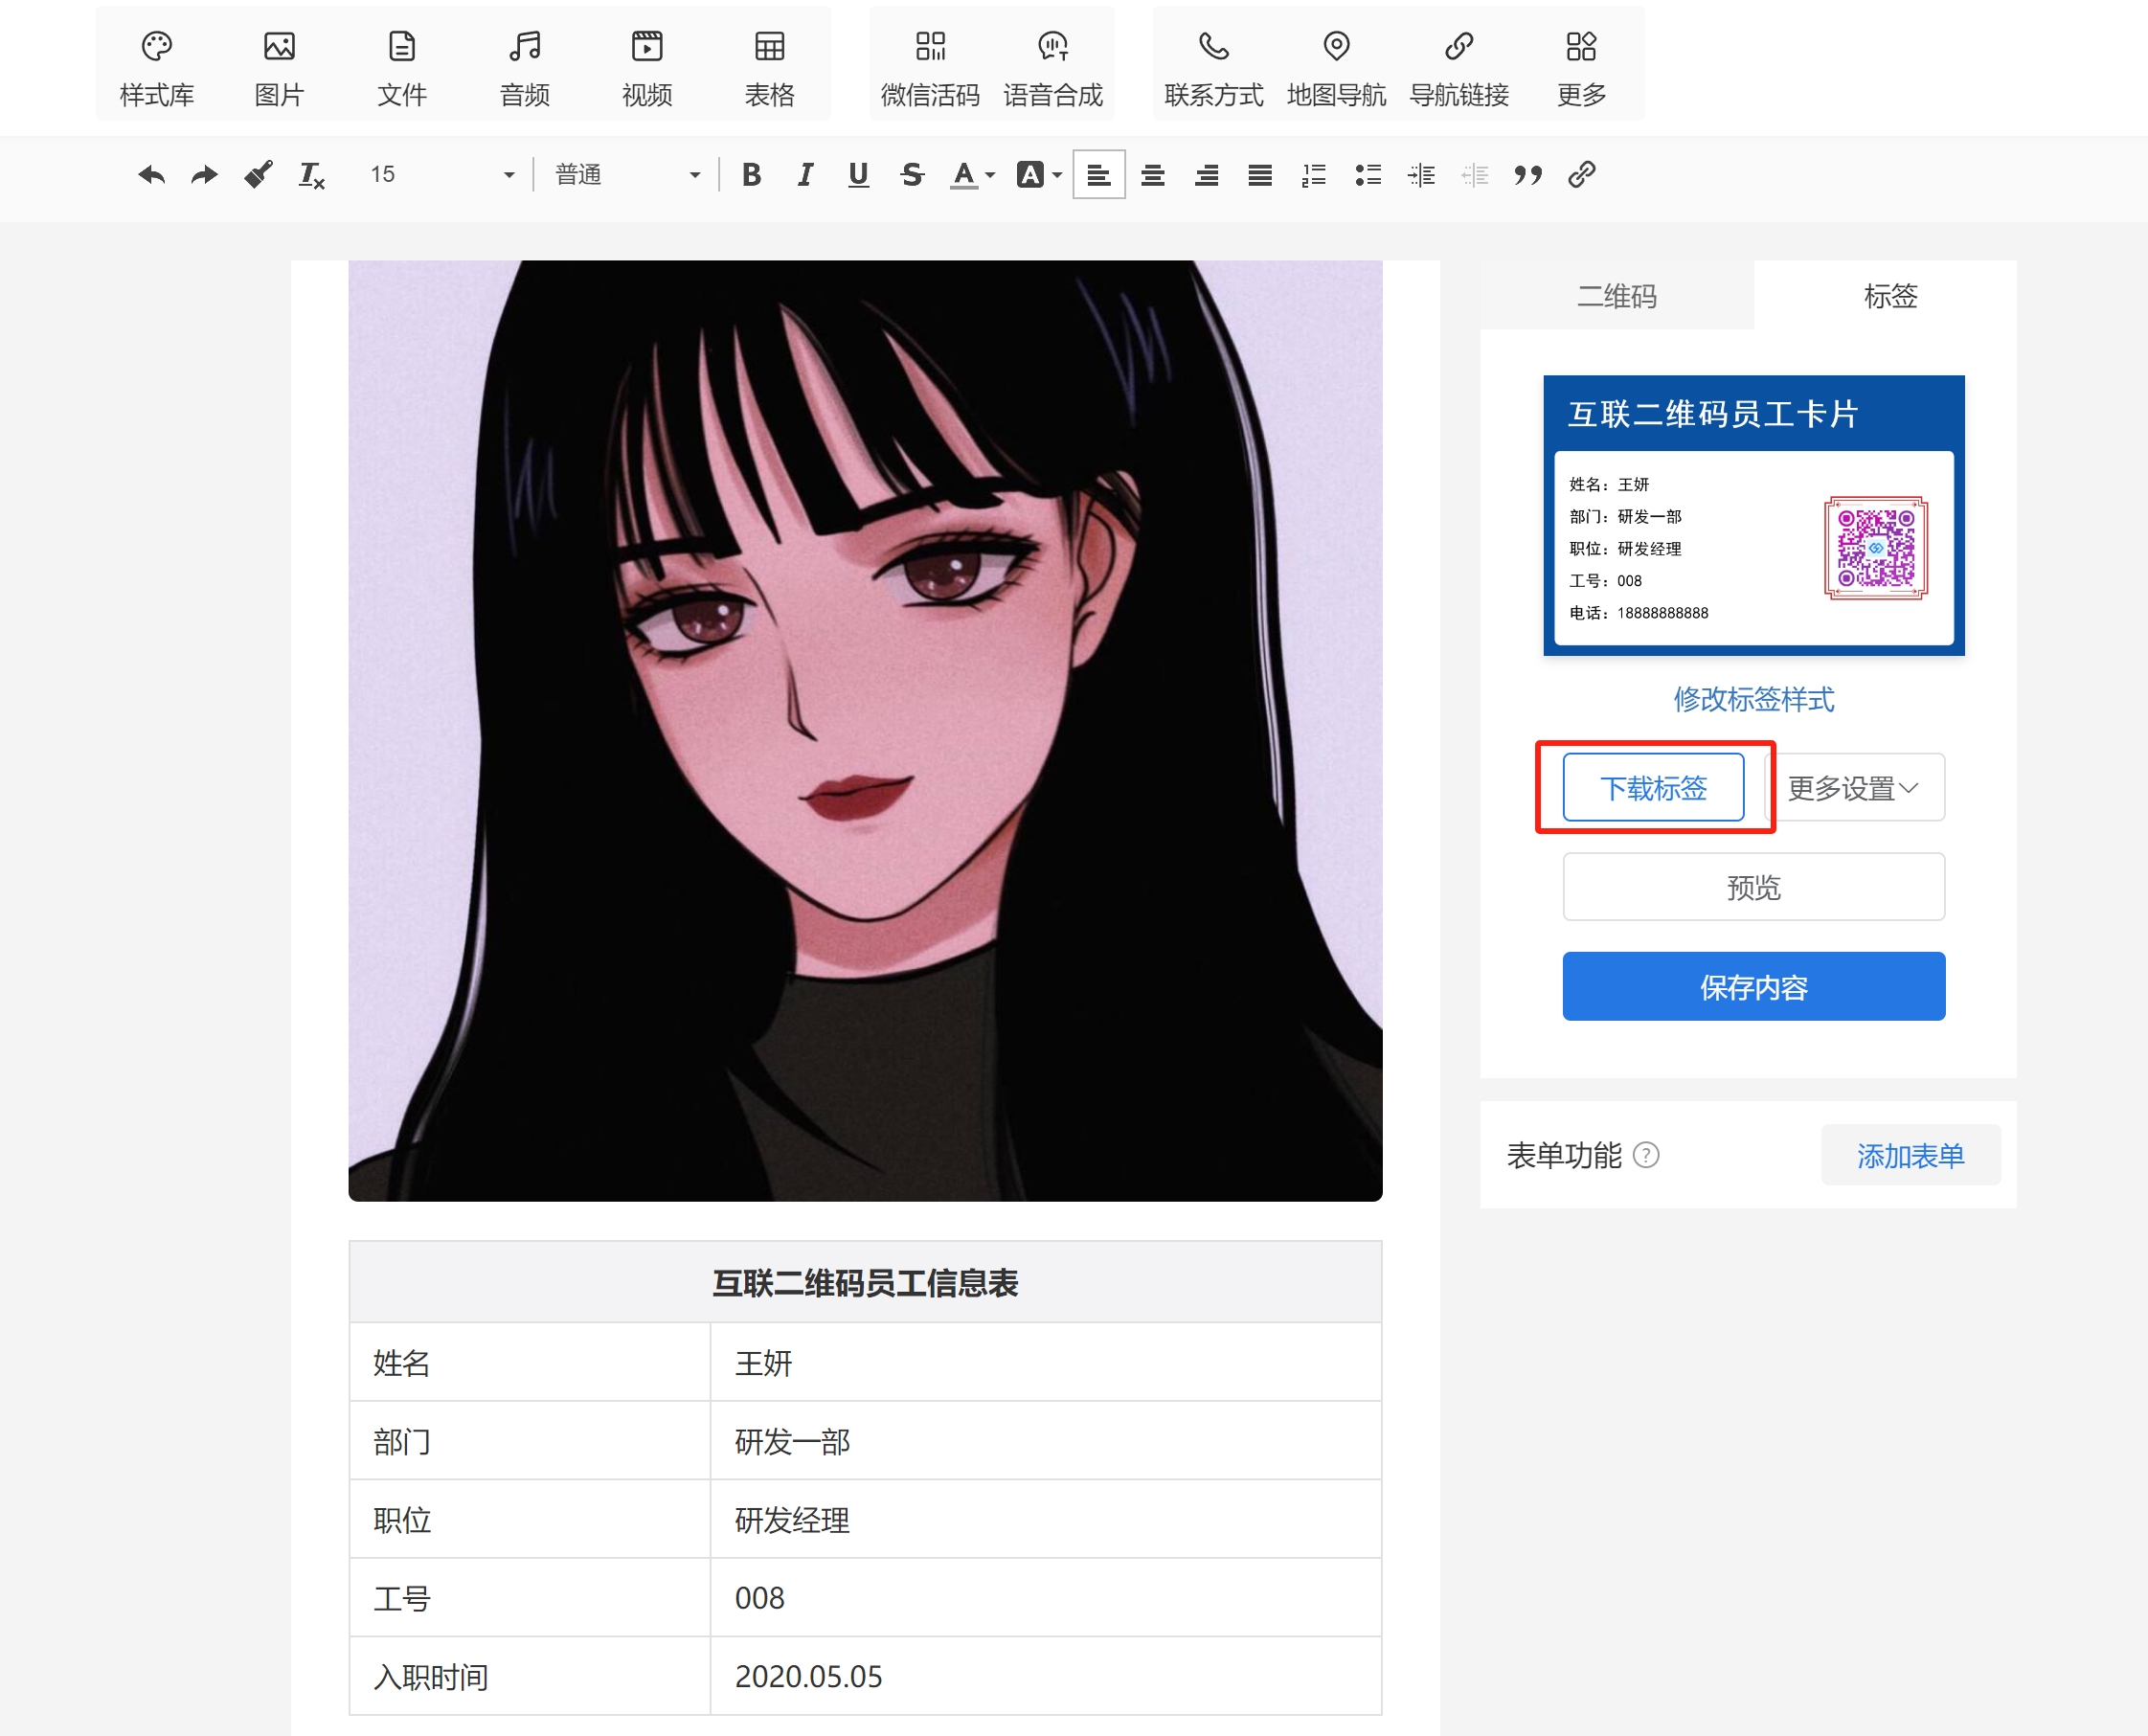2148x1736 pixels.
Task: Add 地图导航 map navigation
Action: coord(1336,68)
